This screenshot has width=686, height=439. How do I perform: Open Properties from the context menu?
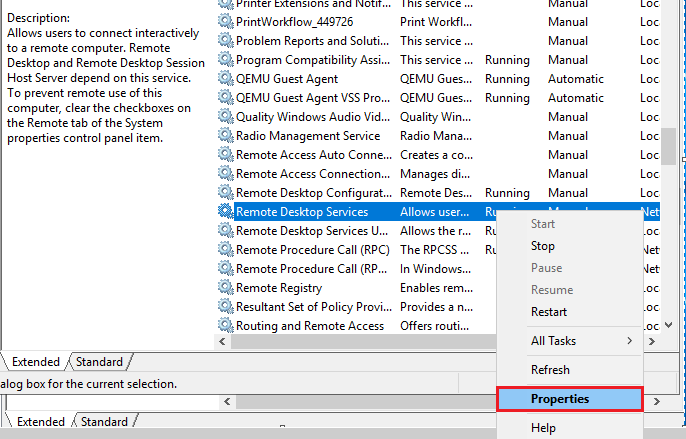click(570, 399)
